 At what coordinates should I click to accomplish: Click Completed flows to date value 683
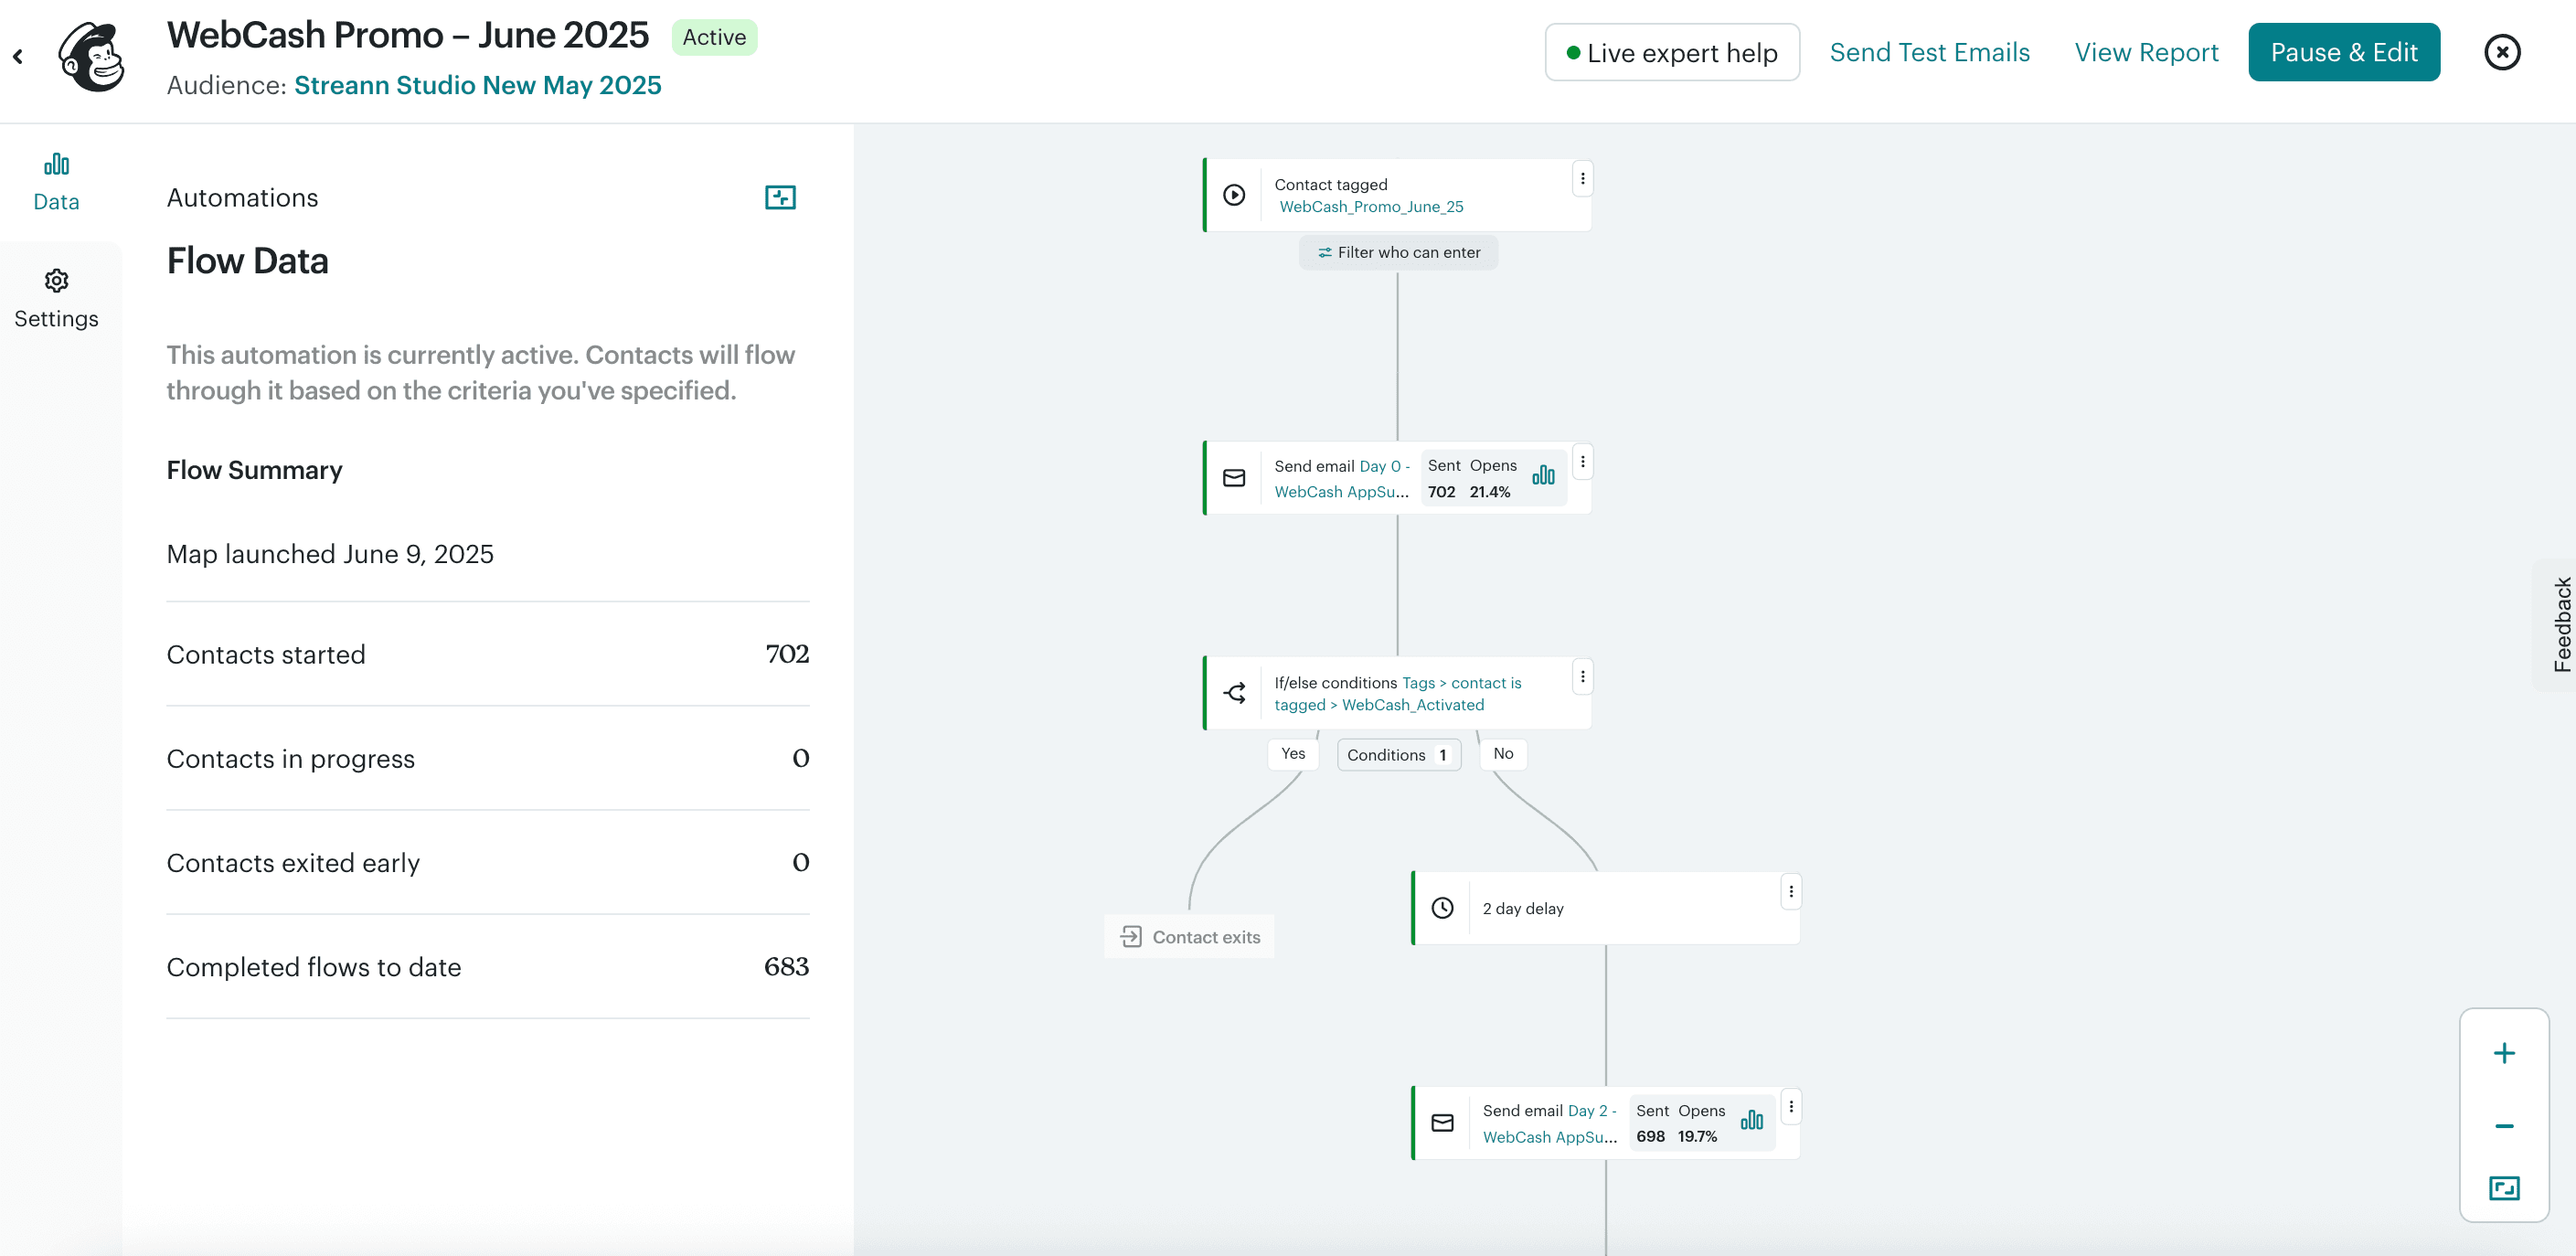pos(786,967)
